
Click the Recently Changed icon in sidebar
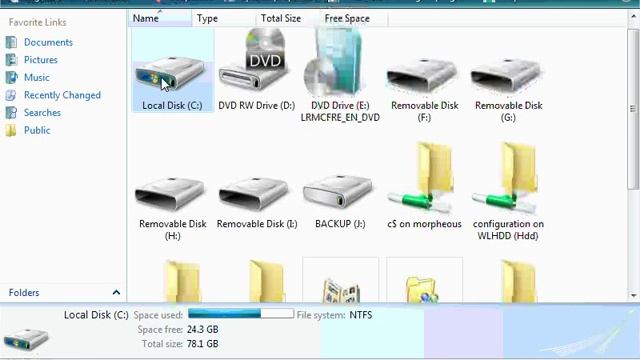point(11,95)
